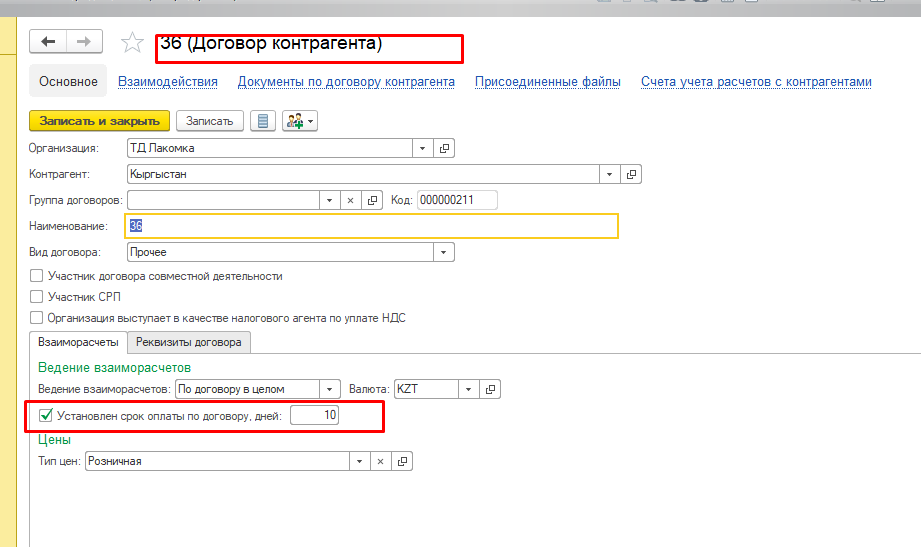
Task: Open the Тип цен dropdown list
Action: (x=359, y=461)
